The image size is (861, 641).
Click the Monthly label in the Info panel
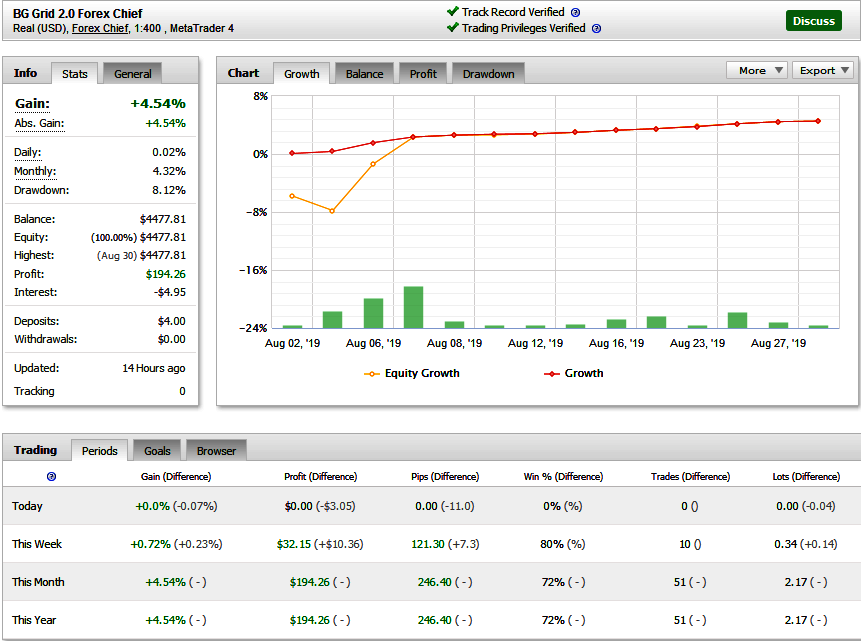[35, 171]
